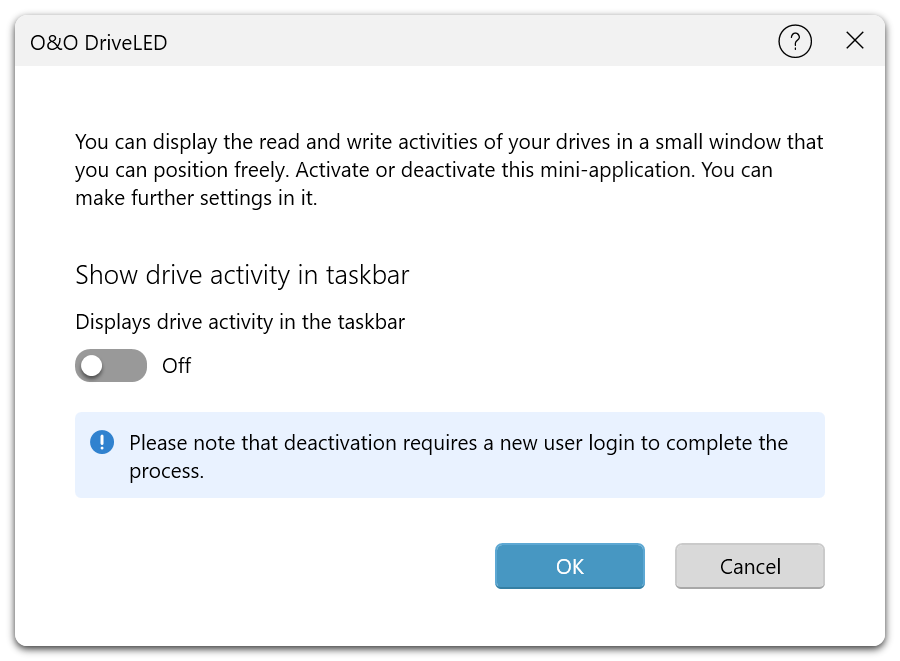
Task: Click the white knob of the toggle
Action: coord(92,366)
